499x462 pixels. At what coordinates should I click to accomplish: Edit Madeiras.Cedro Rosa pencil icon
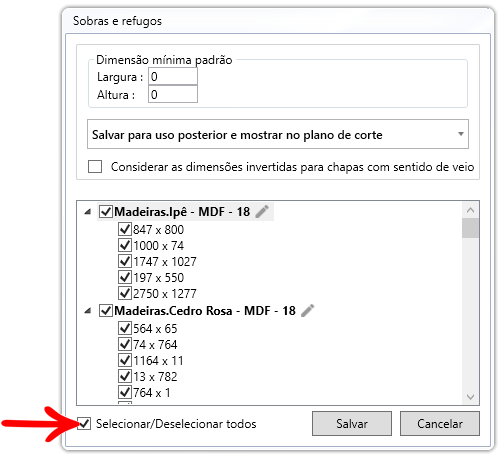tap(308, 311)
